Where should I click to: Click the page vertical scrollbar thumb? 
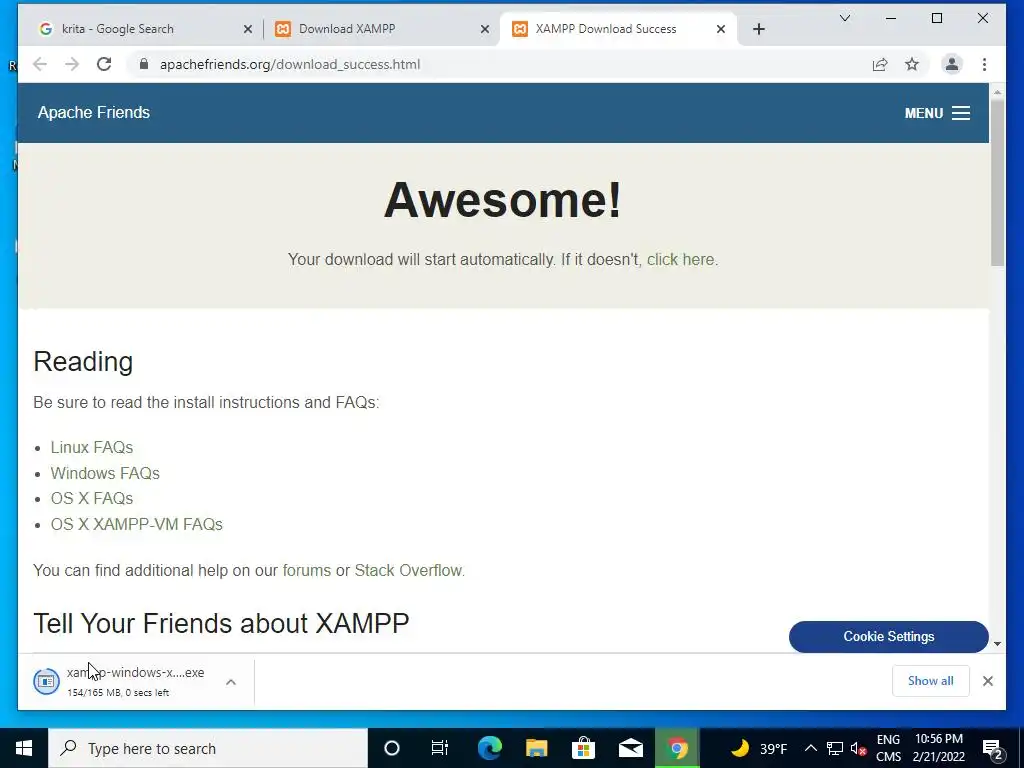(x=997, y=183)
